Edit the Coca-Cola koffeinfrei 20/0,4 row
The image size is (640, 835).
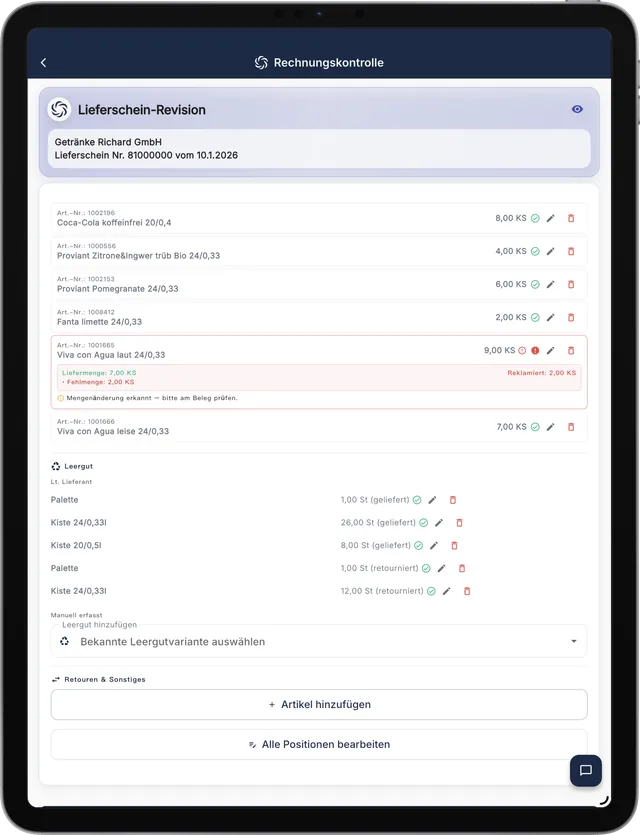(551, 218)
